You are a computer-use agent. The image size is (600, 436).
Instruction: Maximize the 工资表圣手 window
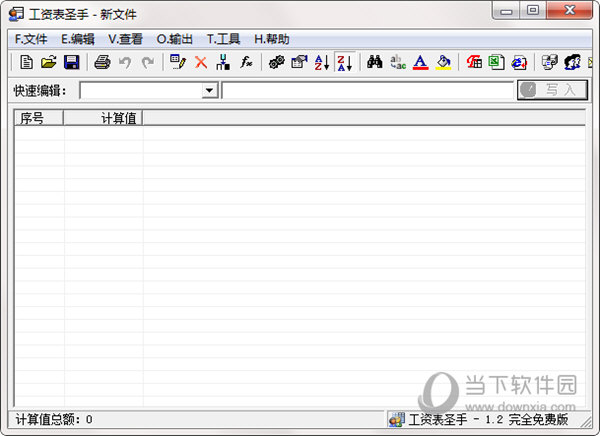tap(533, 11)
